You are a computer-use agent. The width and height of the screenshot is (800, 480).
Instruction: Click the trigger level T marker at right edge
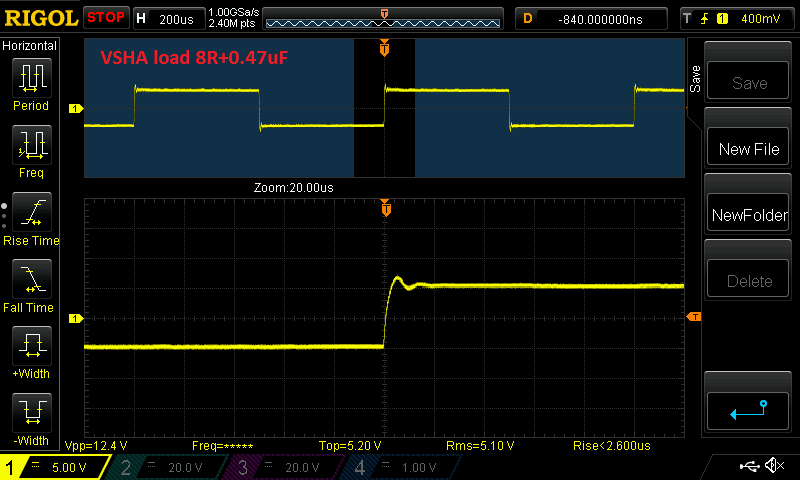point(694,317)
